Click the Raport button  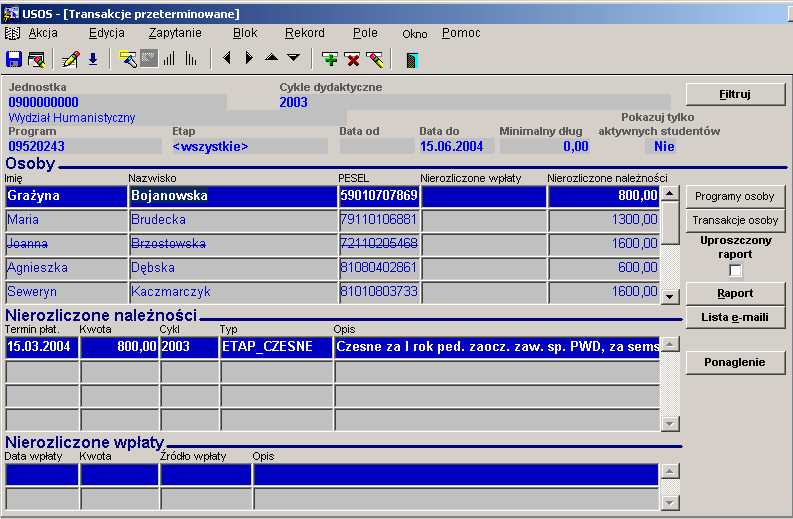point(735,293)
